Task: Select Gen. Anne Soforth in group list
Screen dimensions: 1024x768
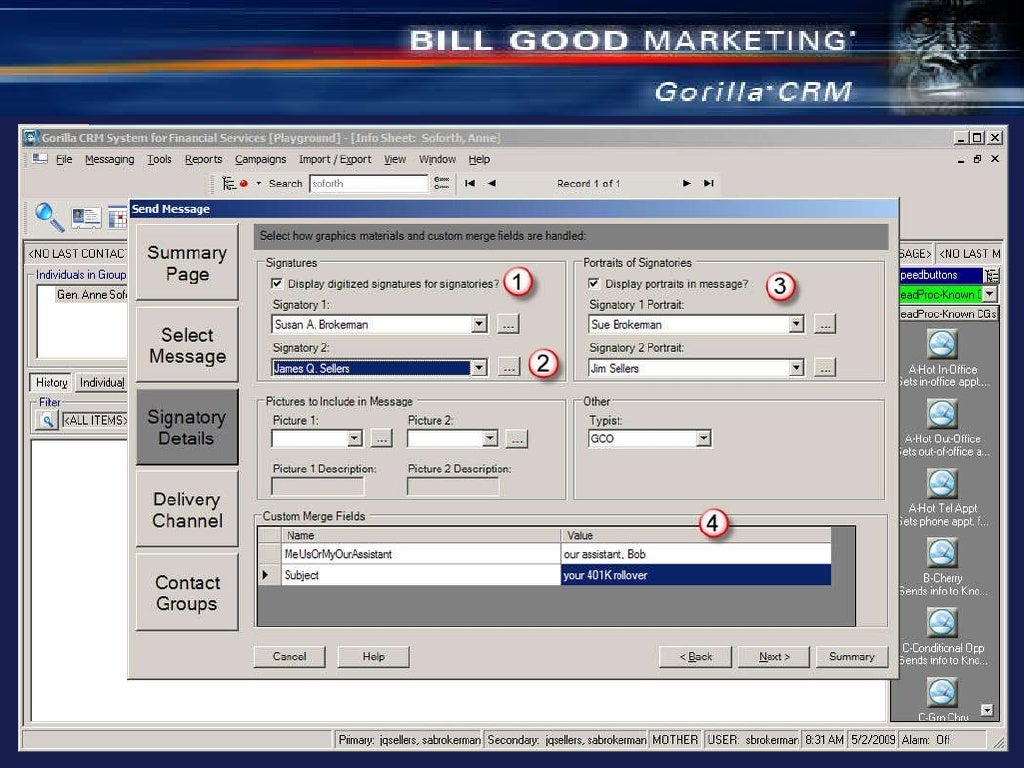Action: click(x=91, y=295)
